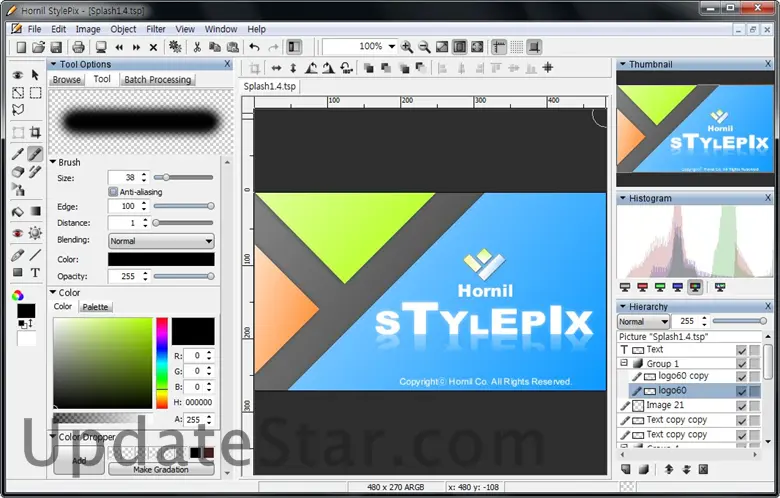Toggle the red histogram channel button
The height and width of the screenshot is (498, 780).
click(642, 287)
